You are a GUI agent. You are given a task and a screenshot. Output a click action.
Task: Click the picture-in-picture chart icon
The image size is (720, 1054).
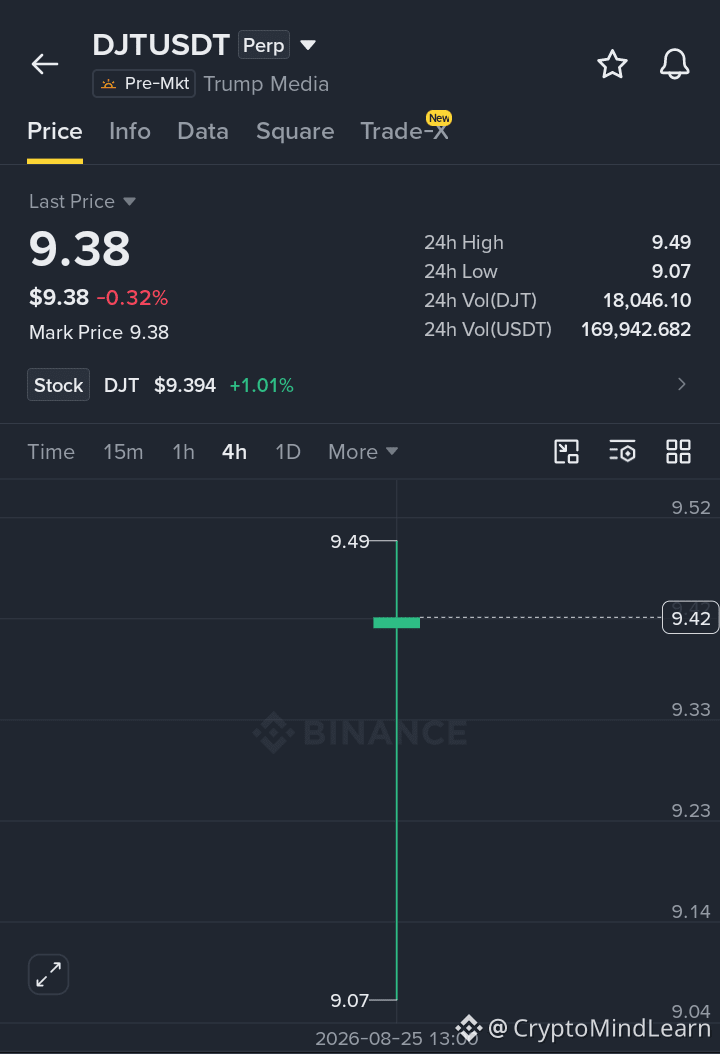pos(566,452)
